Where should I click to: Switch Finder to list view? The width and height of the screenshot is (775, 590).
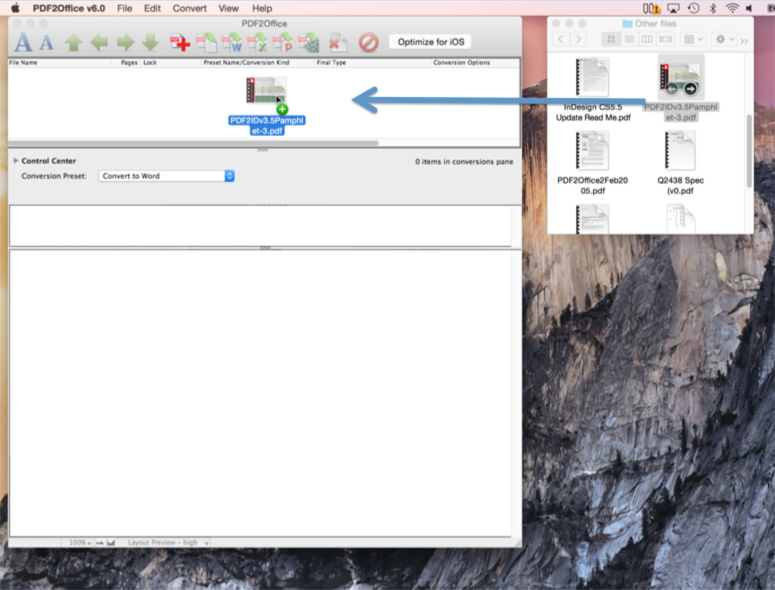tap(629, 39)
